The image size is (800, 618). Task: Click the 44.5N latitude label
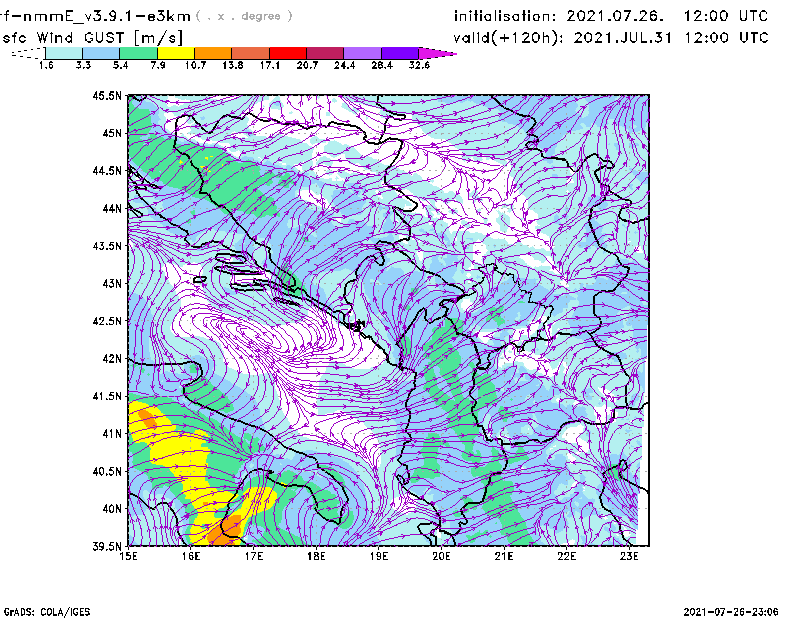point(107,171)
